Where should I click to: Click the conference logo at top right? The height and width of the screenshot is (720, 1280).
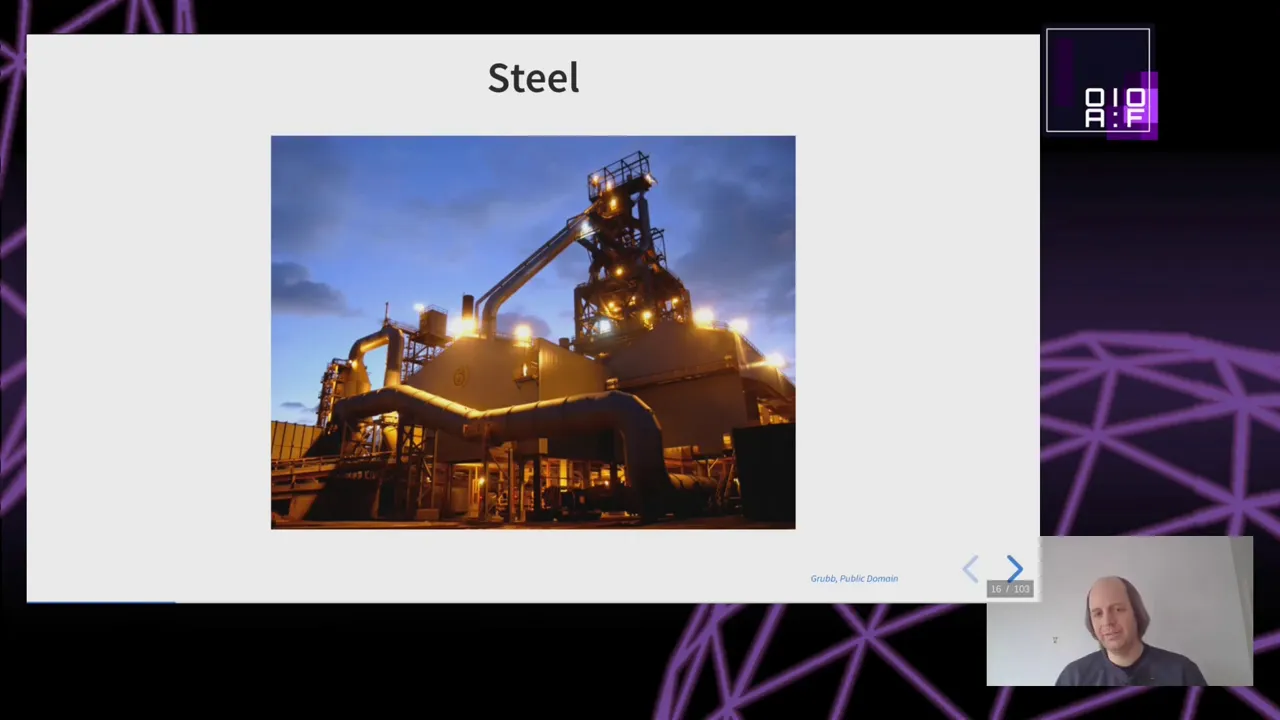tap(1100, 82)
